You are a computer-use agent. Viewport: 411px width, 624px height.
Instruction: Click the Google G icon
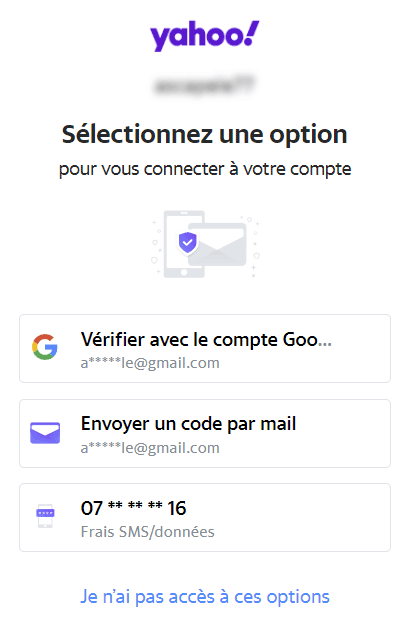[x=45, y=347]
